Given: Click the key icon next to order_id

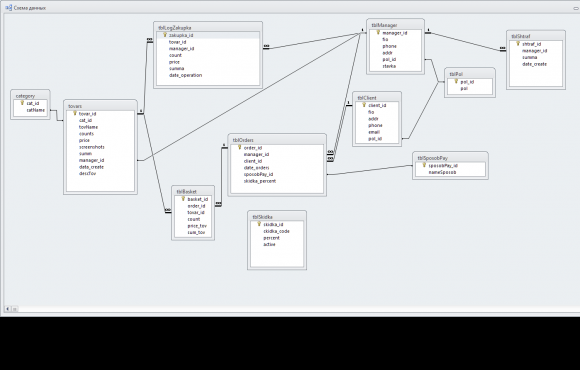Looking at the screenshot, I should [x=239, y=148].
